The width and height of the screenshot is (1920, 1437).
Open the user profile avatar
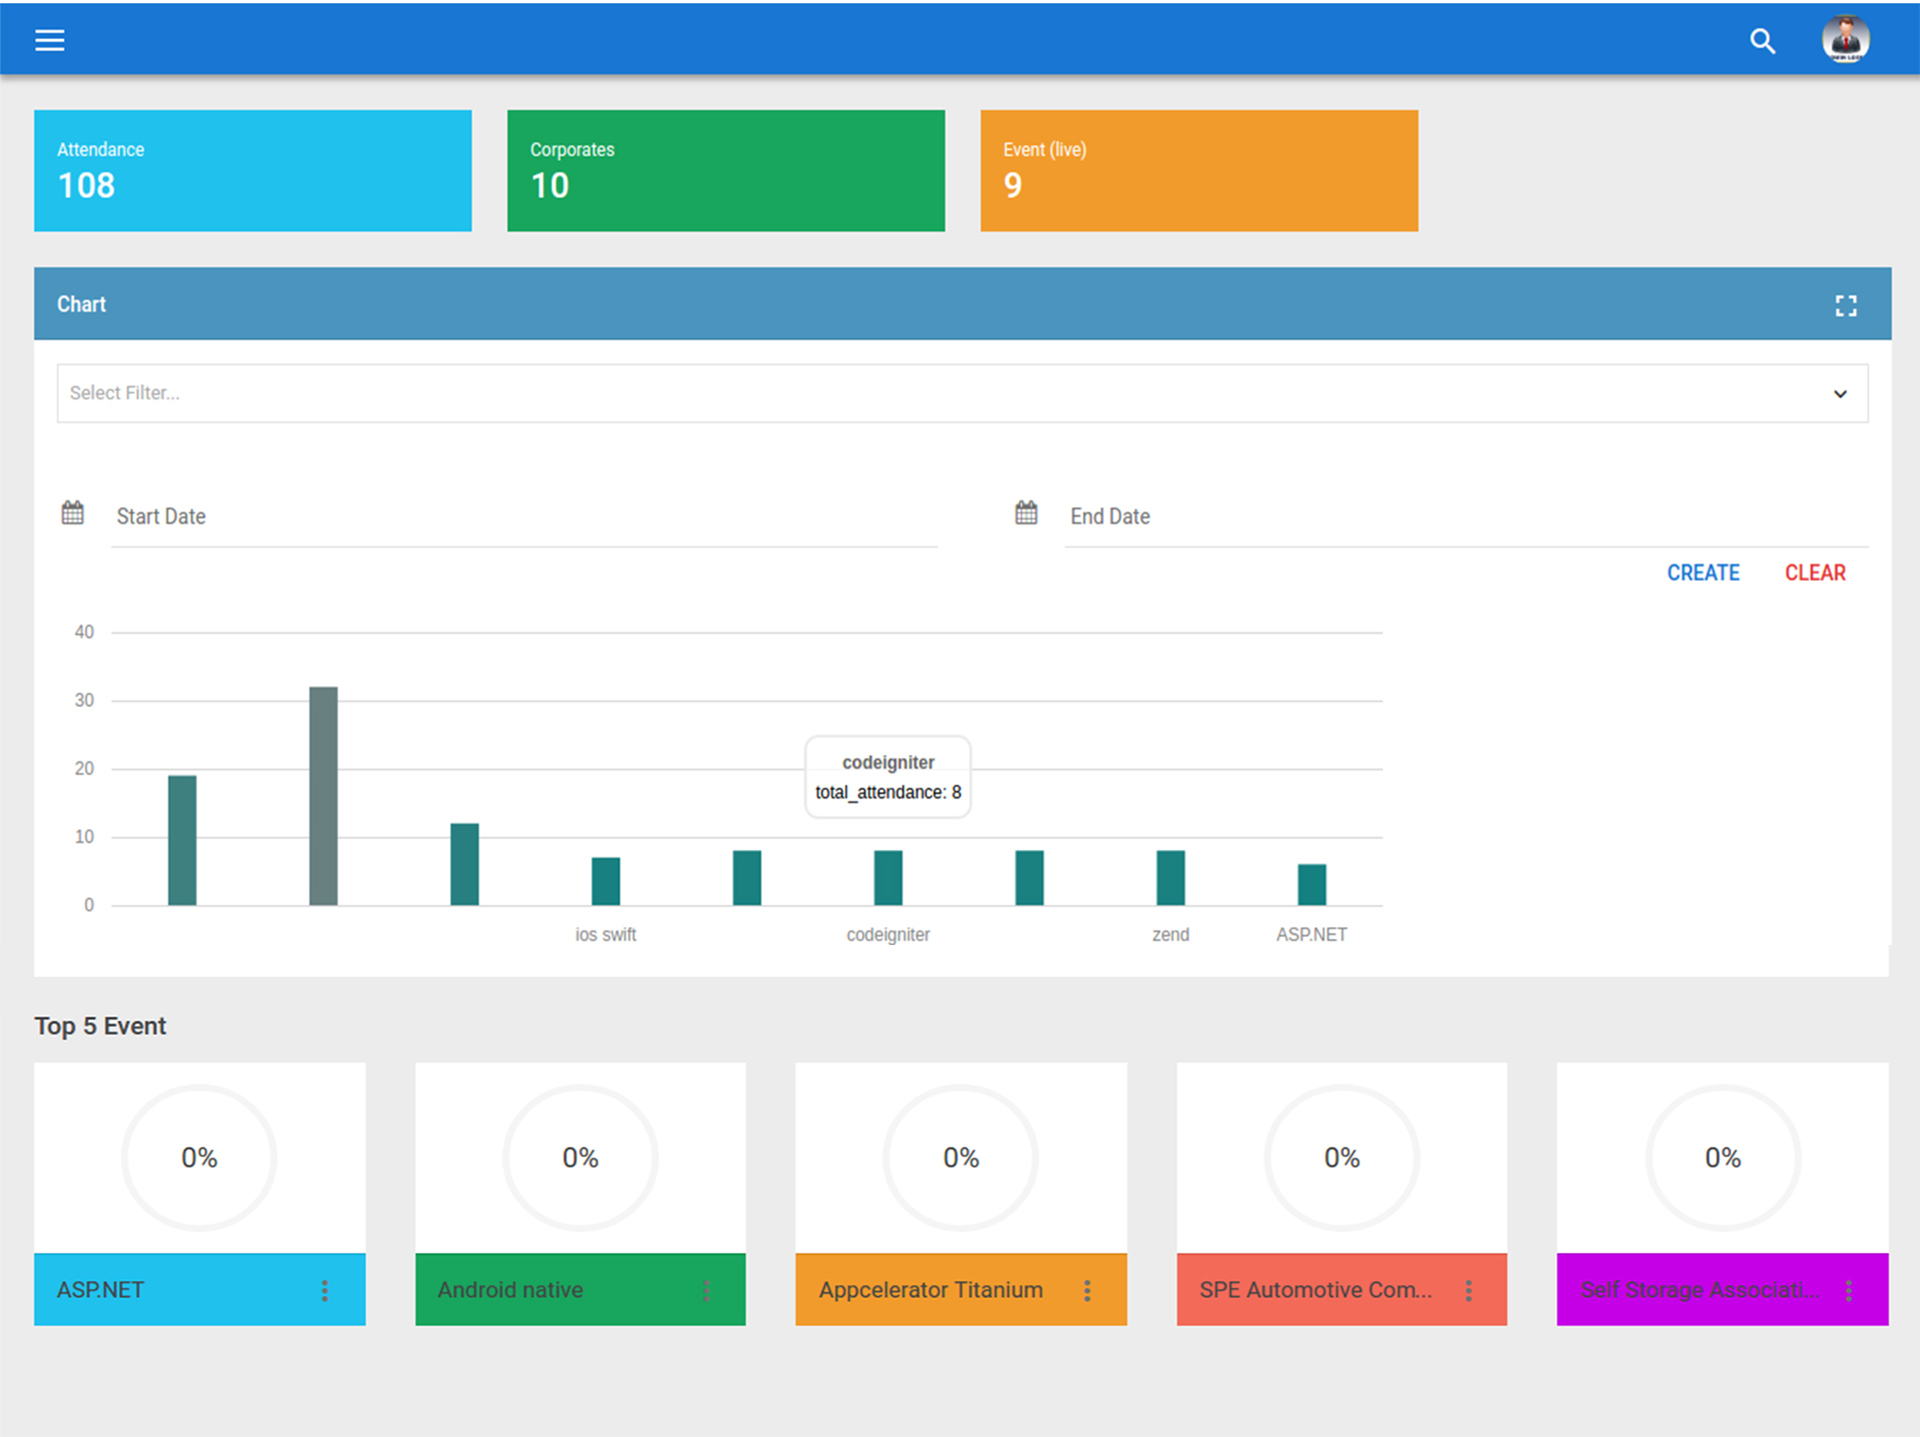tap(1845, 40)
